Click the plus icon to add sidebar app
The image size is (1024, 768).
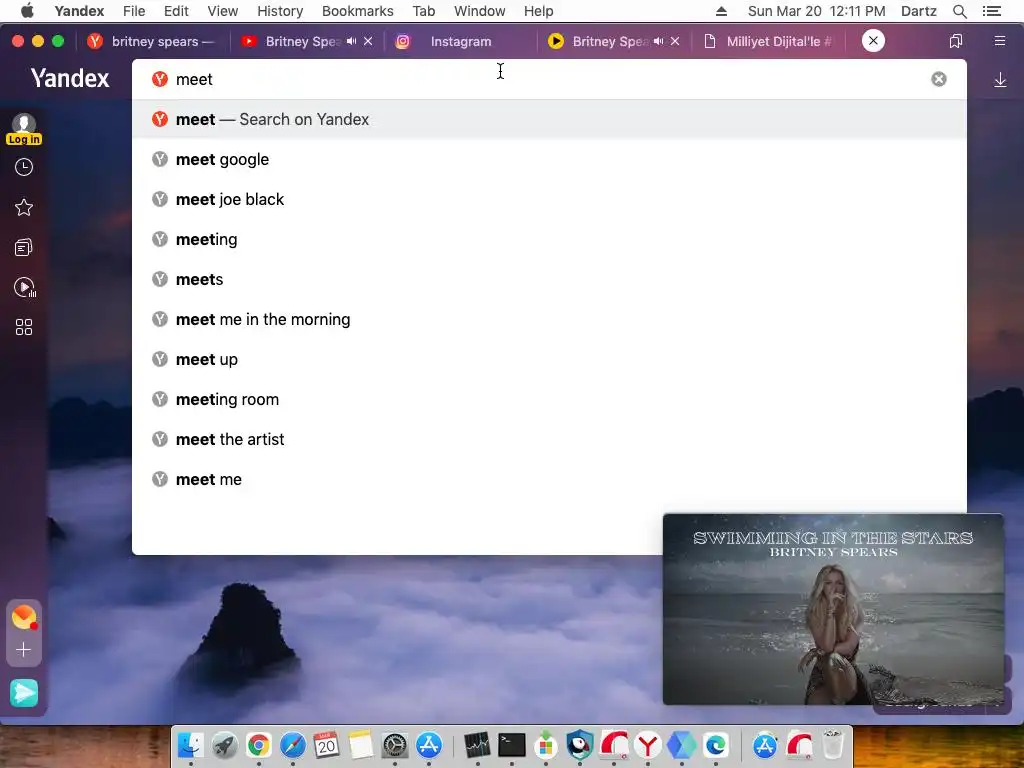click(24, 650)
